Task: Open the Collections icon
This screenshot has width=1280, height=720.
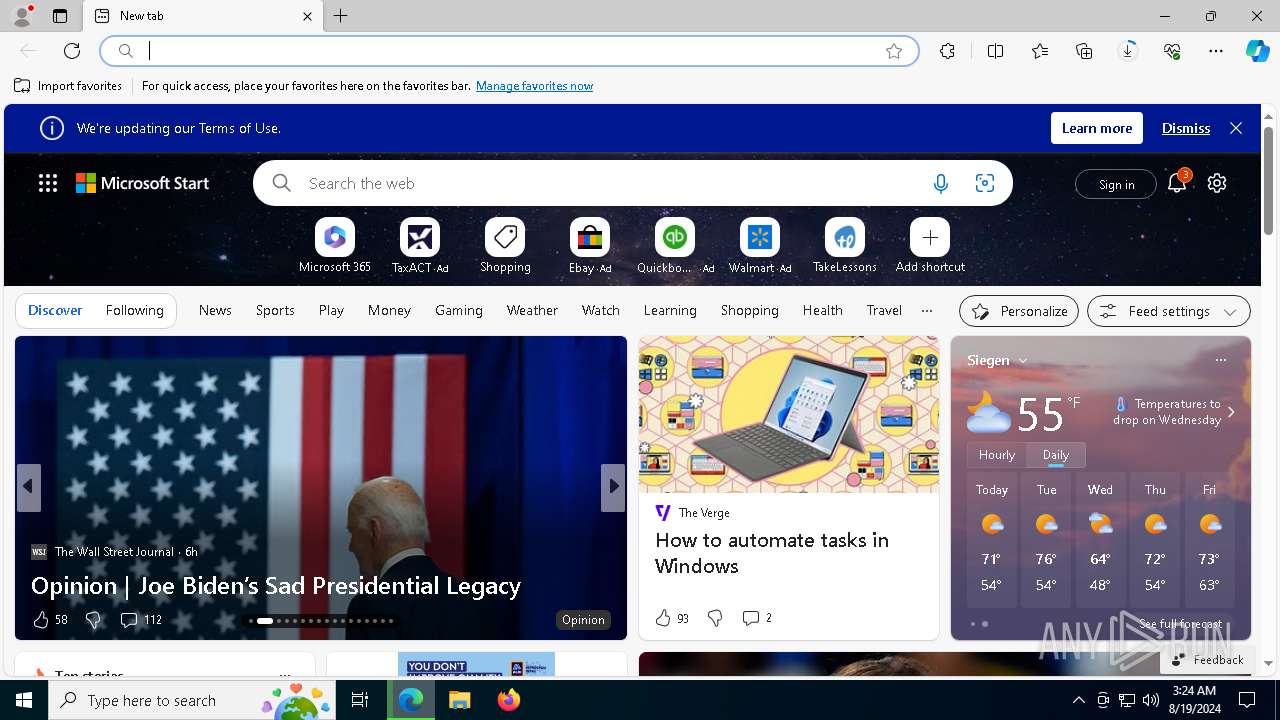Action: (1084, 51)
